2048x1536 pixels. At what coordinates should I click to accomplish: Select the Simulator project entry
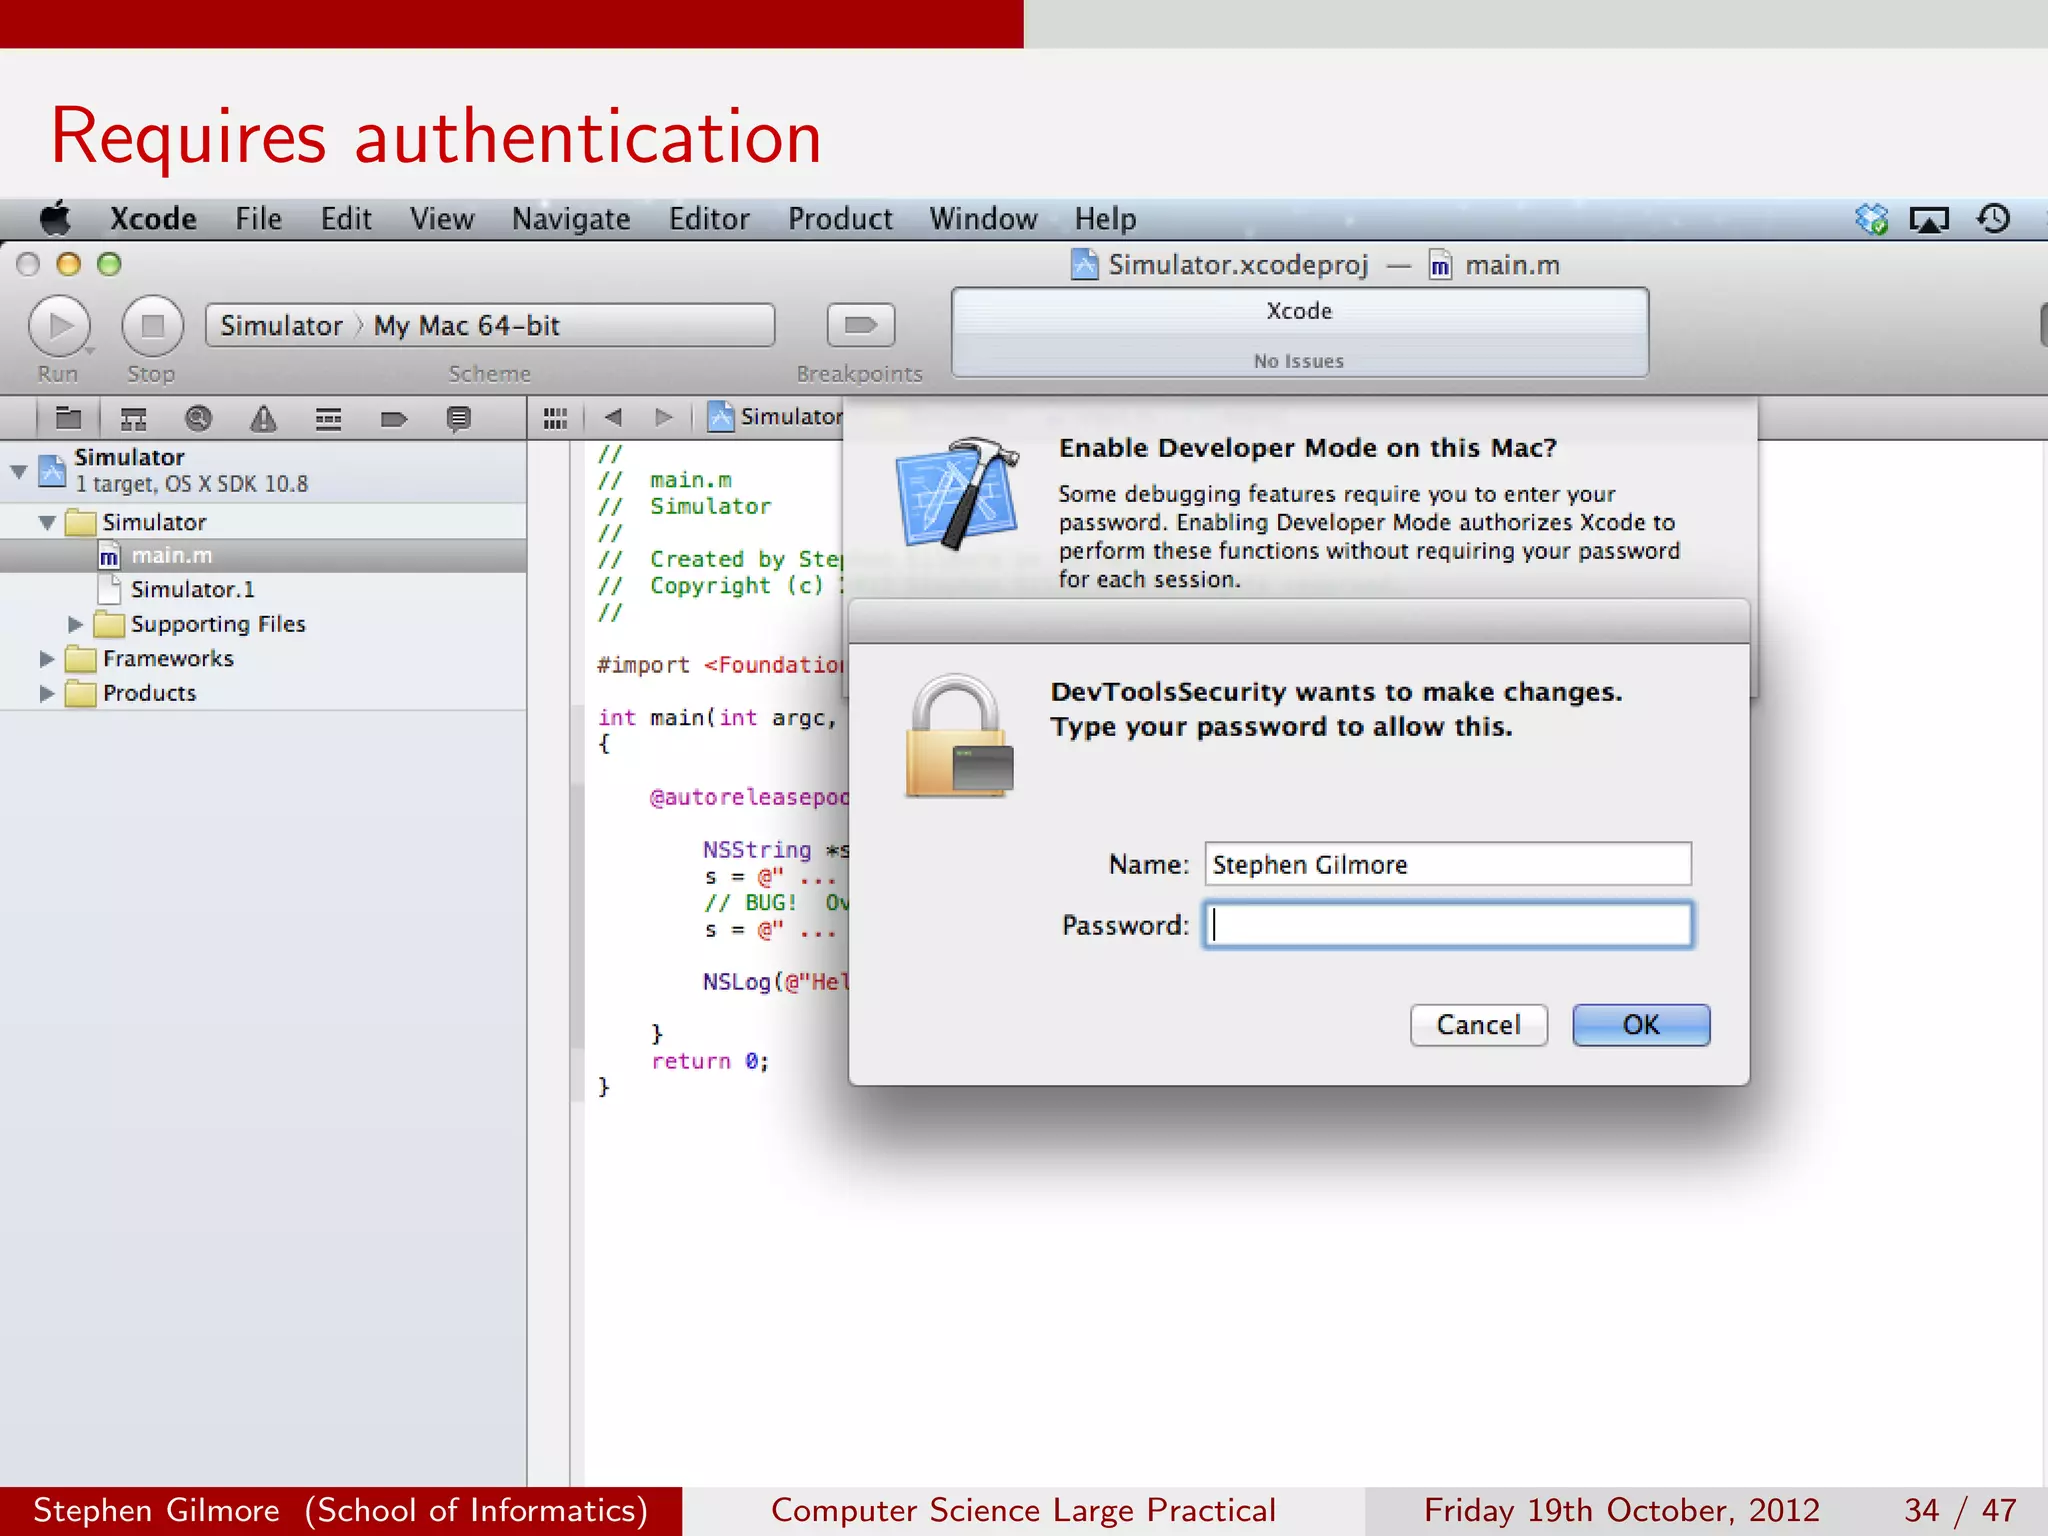coord(263,470)
